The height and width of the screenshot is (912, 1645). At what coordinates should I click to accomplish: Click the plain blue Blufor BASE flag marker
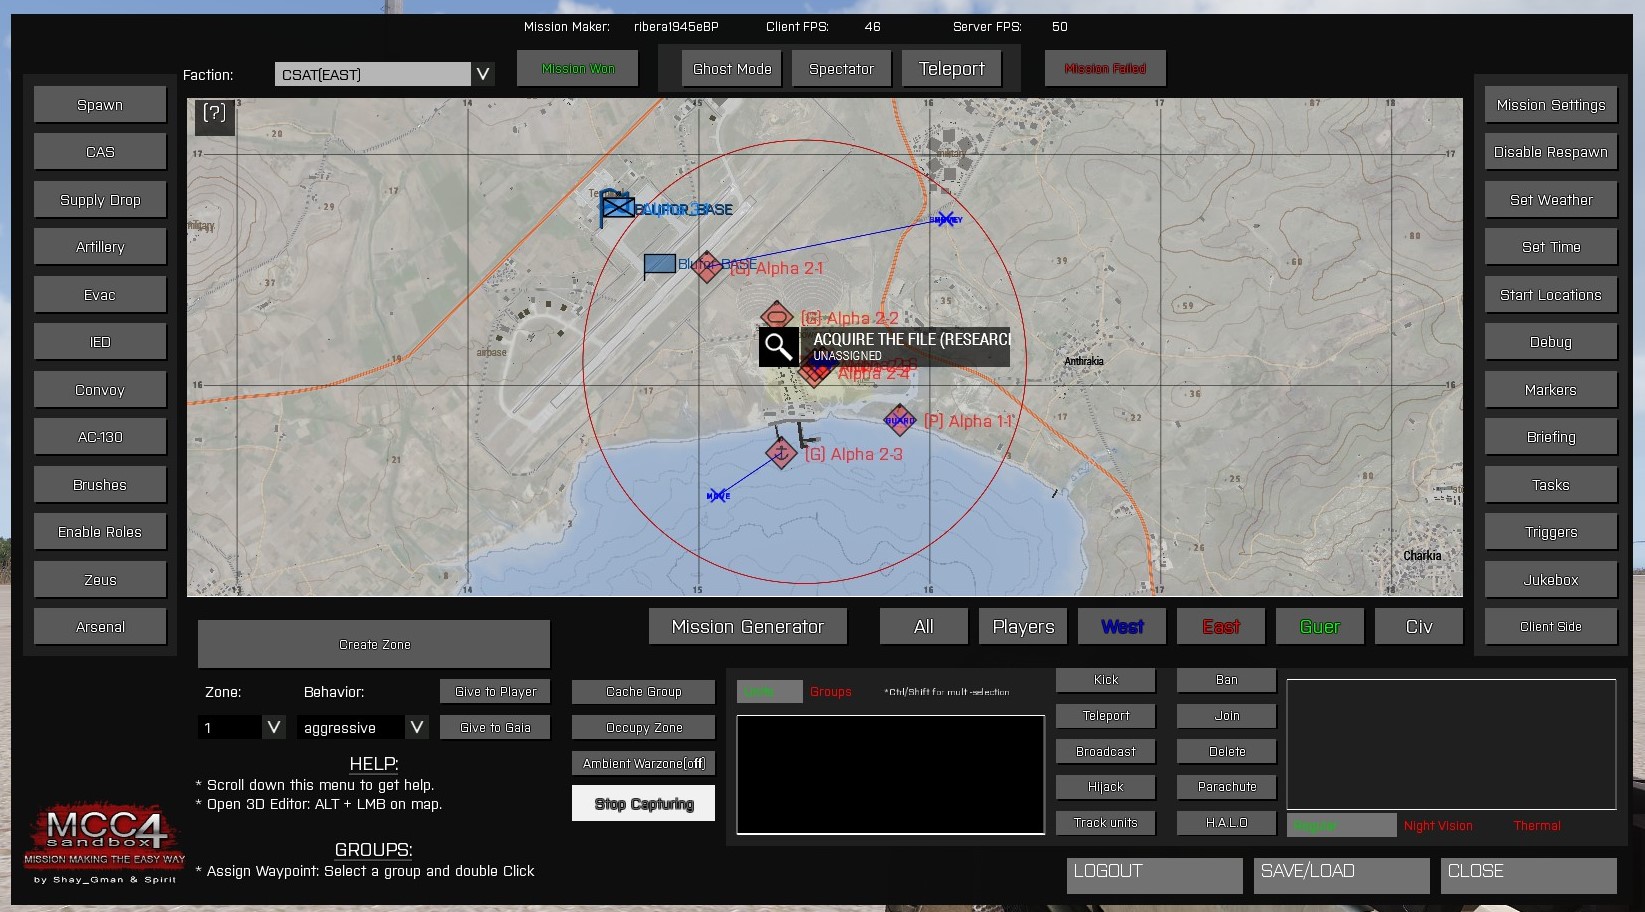[660, 265]
